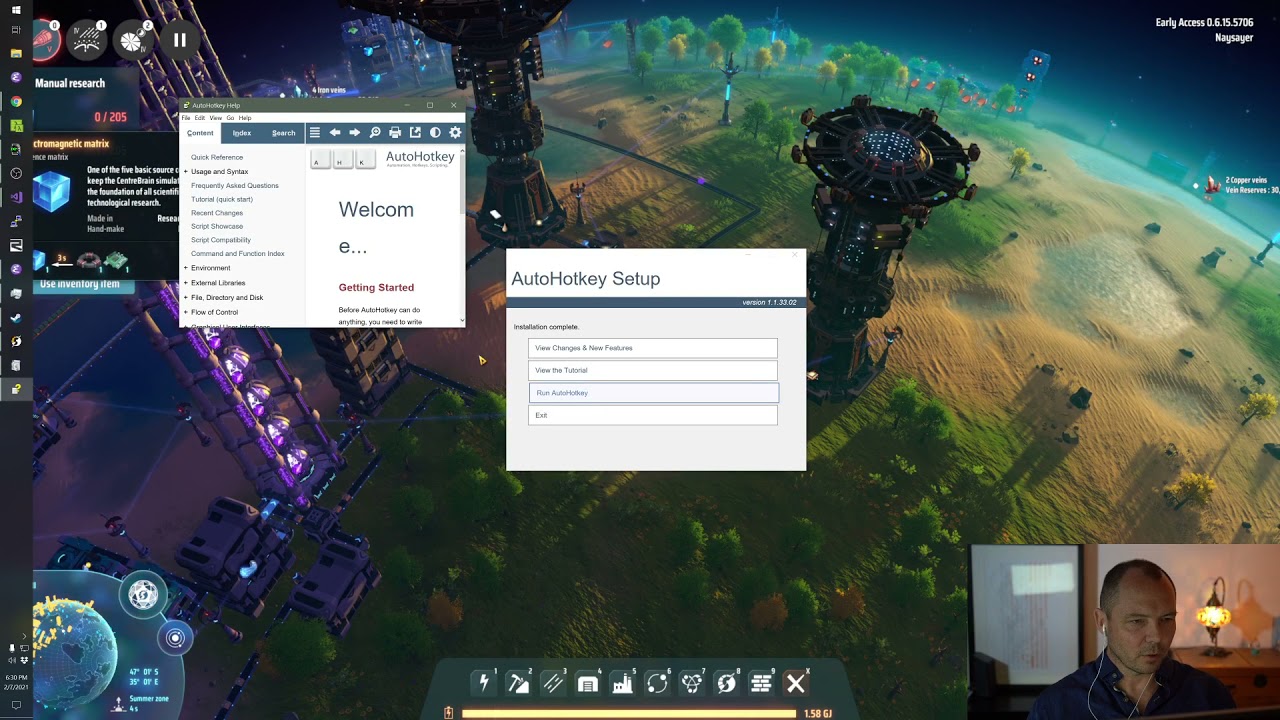Image resolution: width=1280 pixels, height=720 pixels.
Task: Open Visual Studio from taskbar
Action: coord(16,197)
